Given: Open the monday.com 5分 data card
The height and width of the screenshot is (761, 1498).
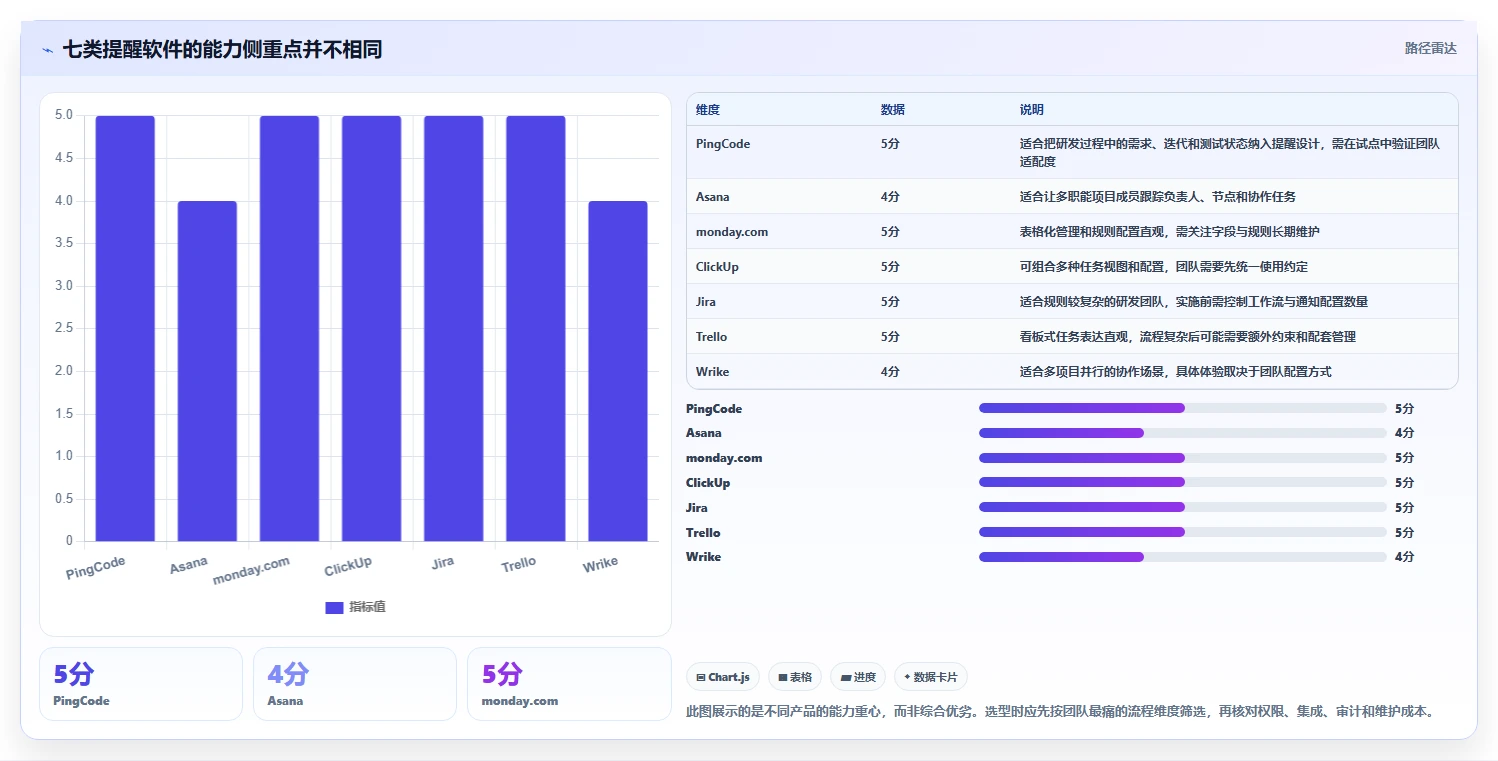Looking at the screenshot, I should pyautogui.click(x=569, y=684).
